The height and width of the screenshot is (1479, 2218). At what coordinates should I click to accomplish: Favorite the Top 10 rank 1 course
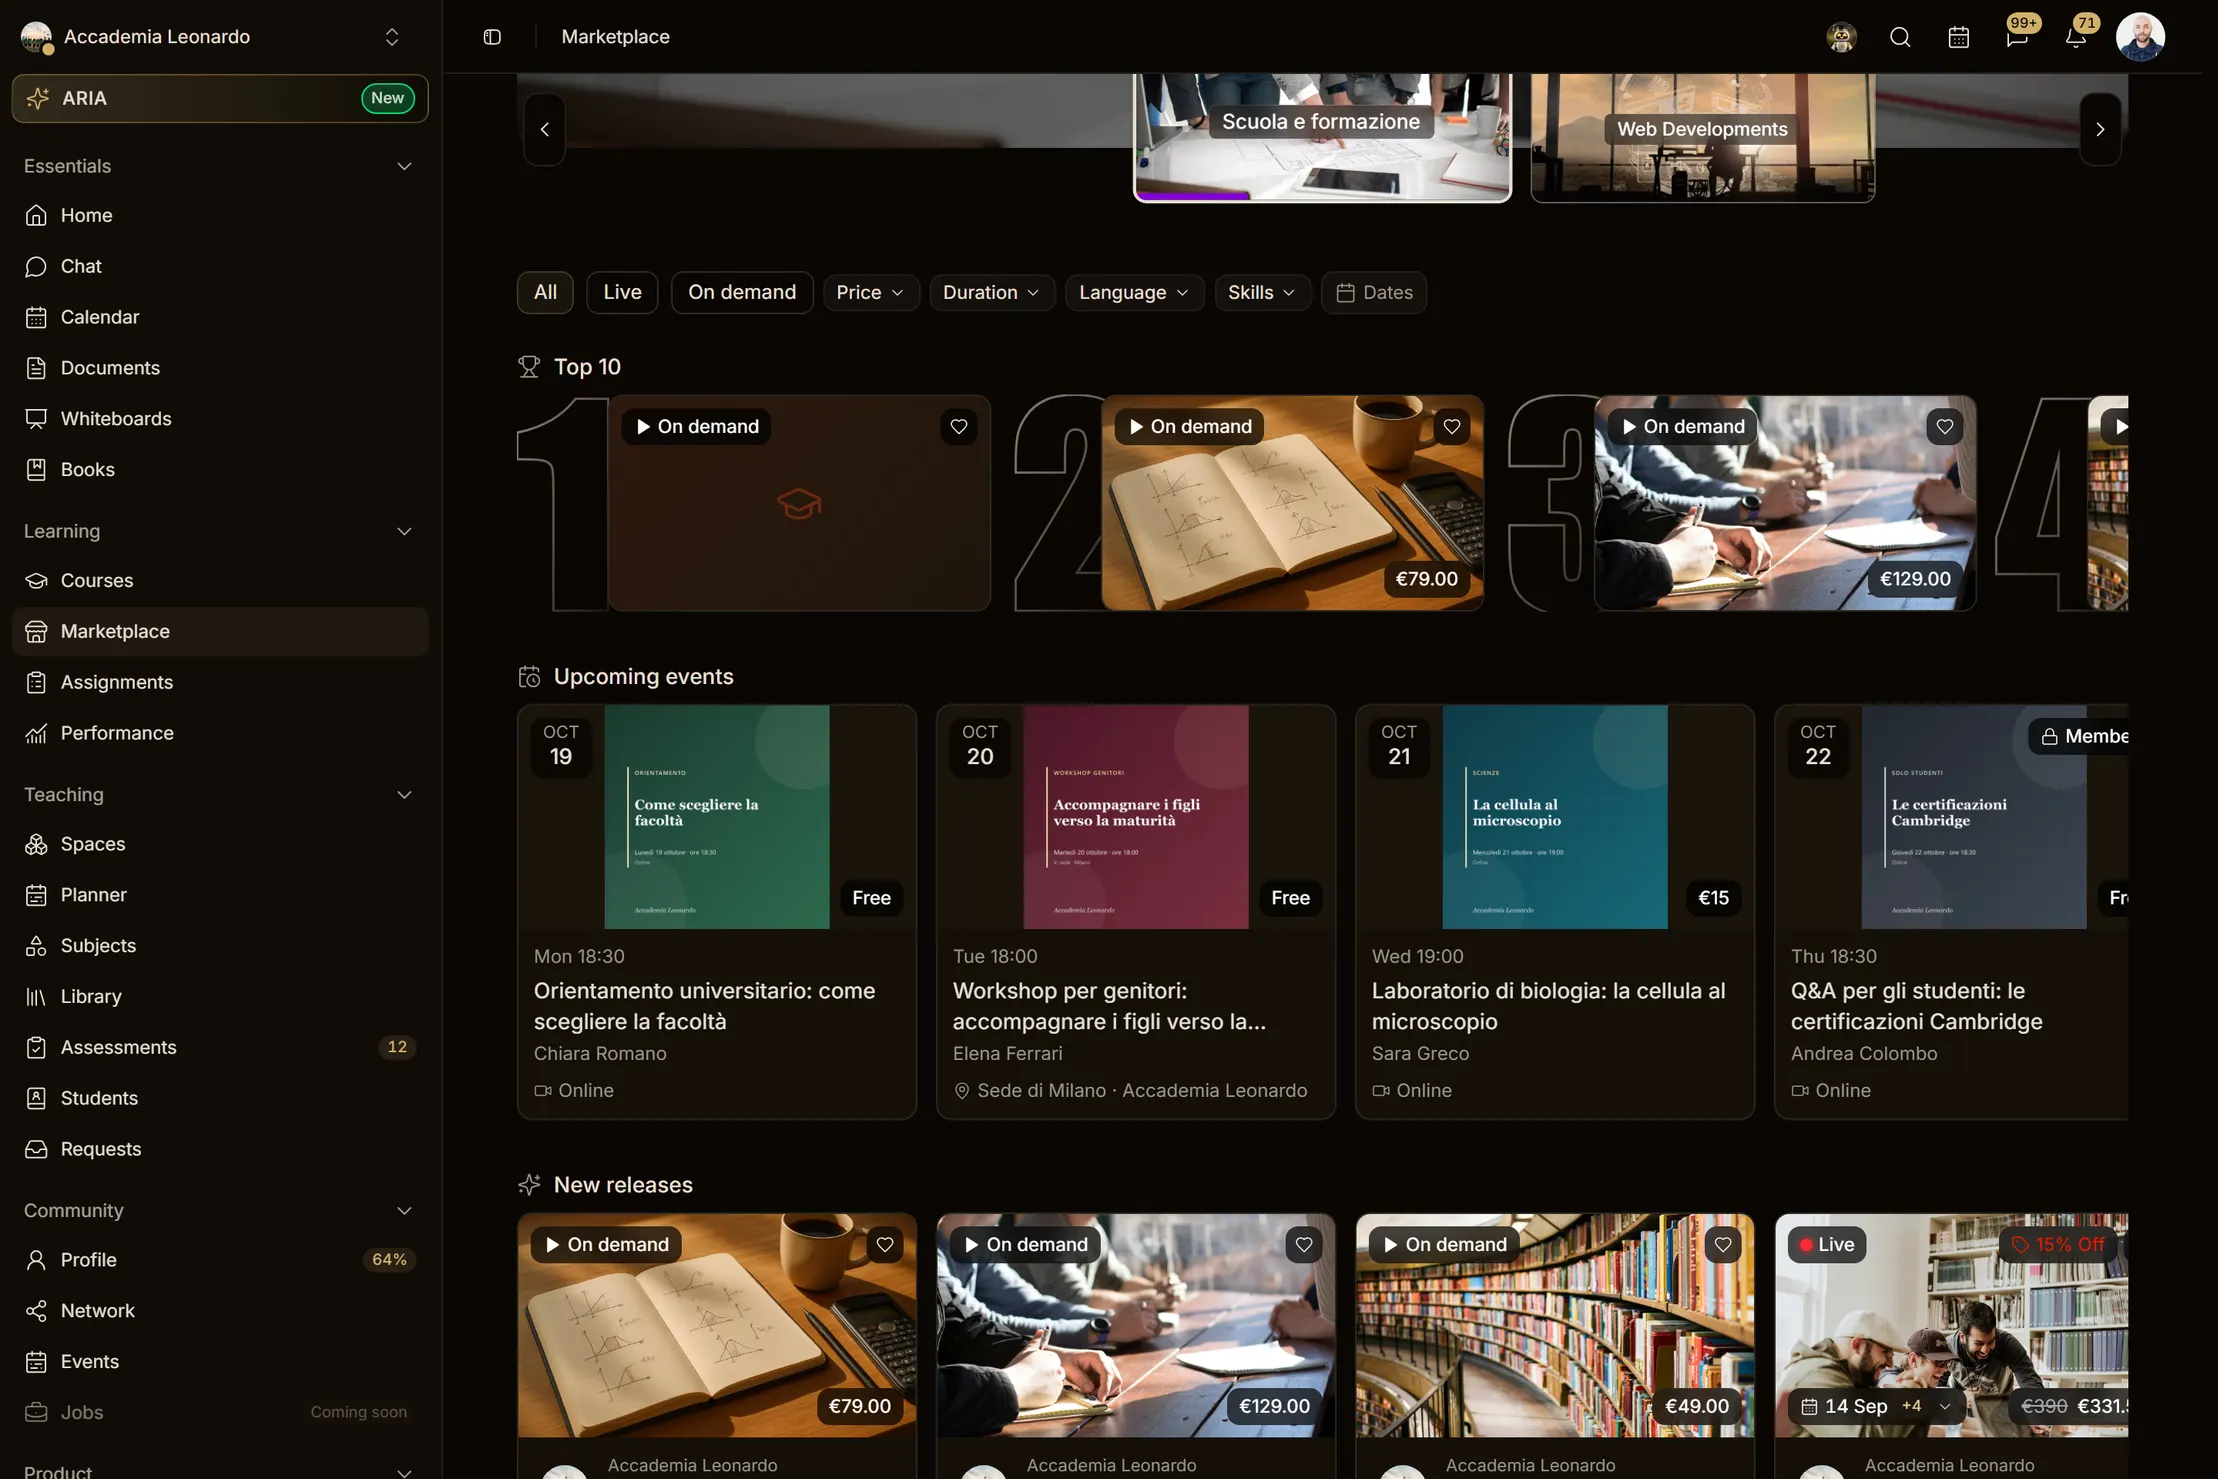click(x=959, y=427)
